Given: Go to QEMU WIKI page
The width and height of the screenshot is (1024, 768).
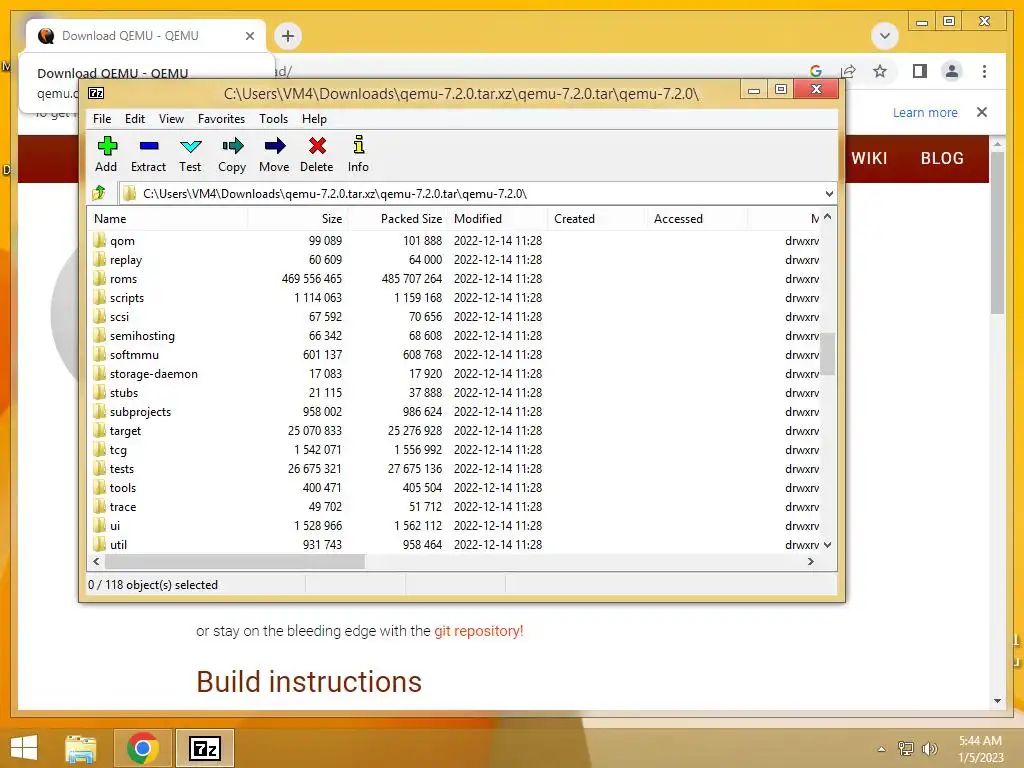Looking at the screenshot, I should pyautogui.click(x=869, y=159).
